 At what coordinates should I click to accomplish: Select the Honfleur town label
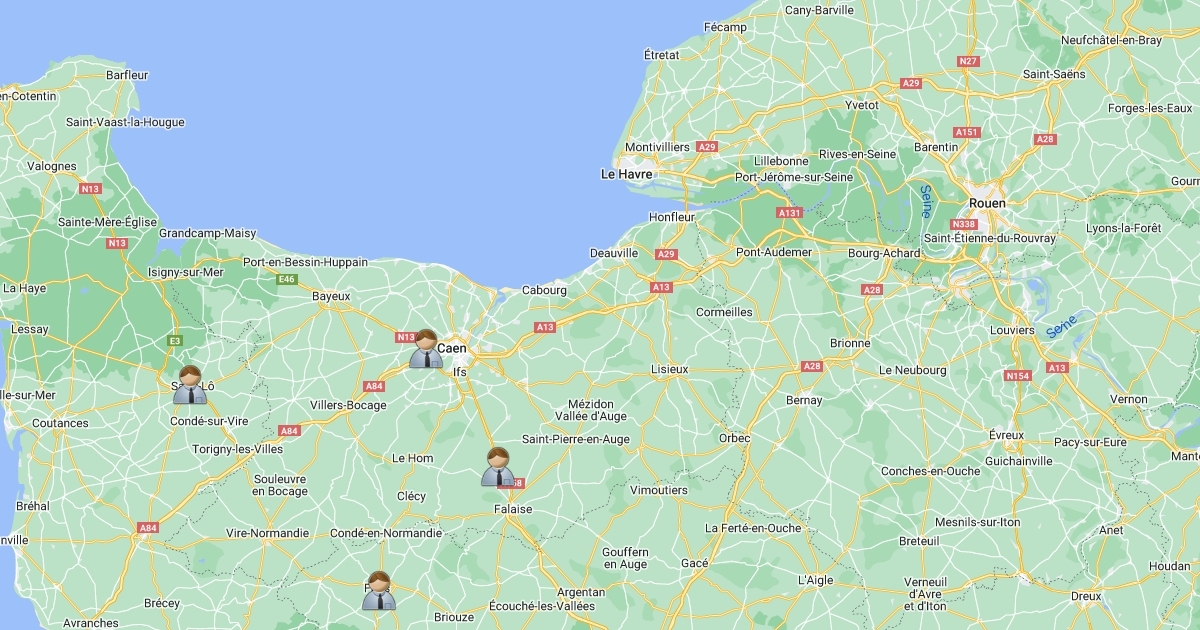(672, 217)
